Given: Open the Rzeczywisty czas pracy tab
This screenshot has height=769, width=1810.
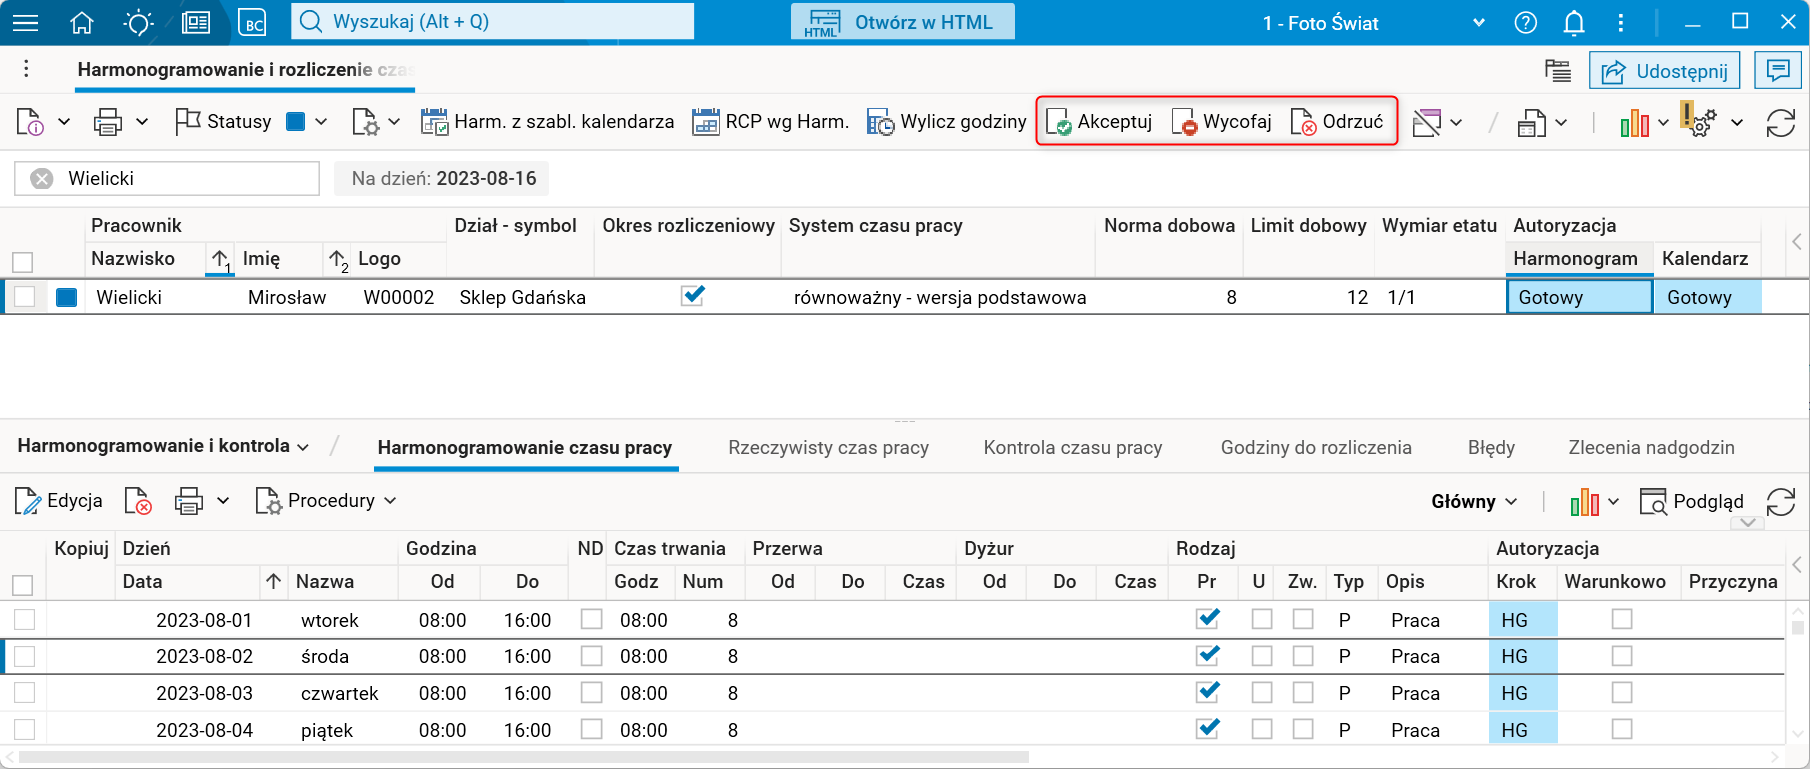Looking at the screenshot, I should click(829, 448).
